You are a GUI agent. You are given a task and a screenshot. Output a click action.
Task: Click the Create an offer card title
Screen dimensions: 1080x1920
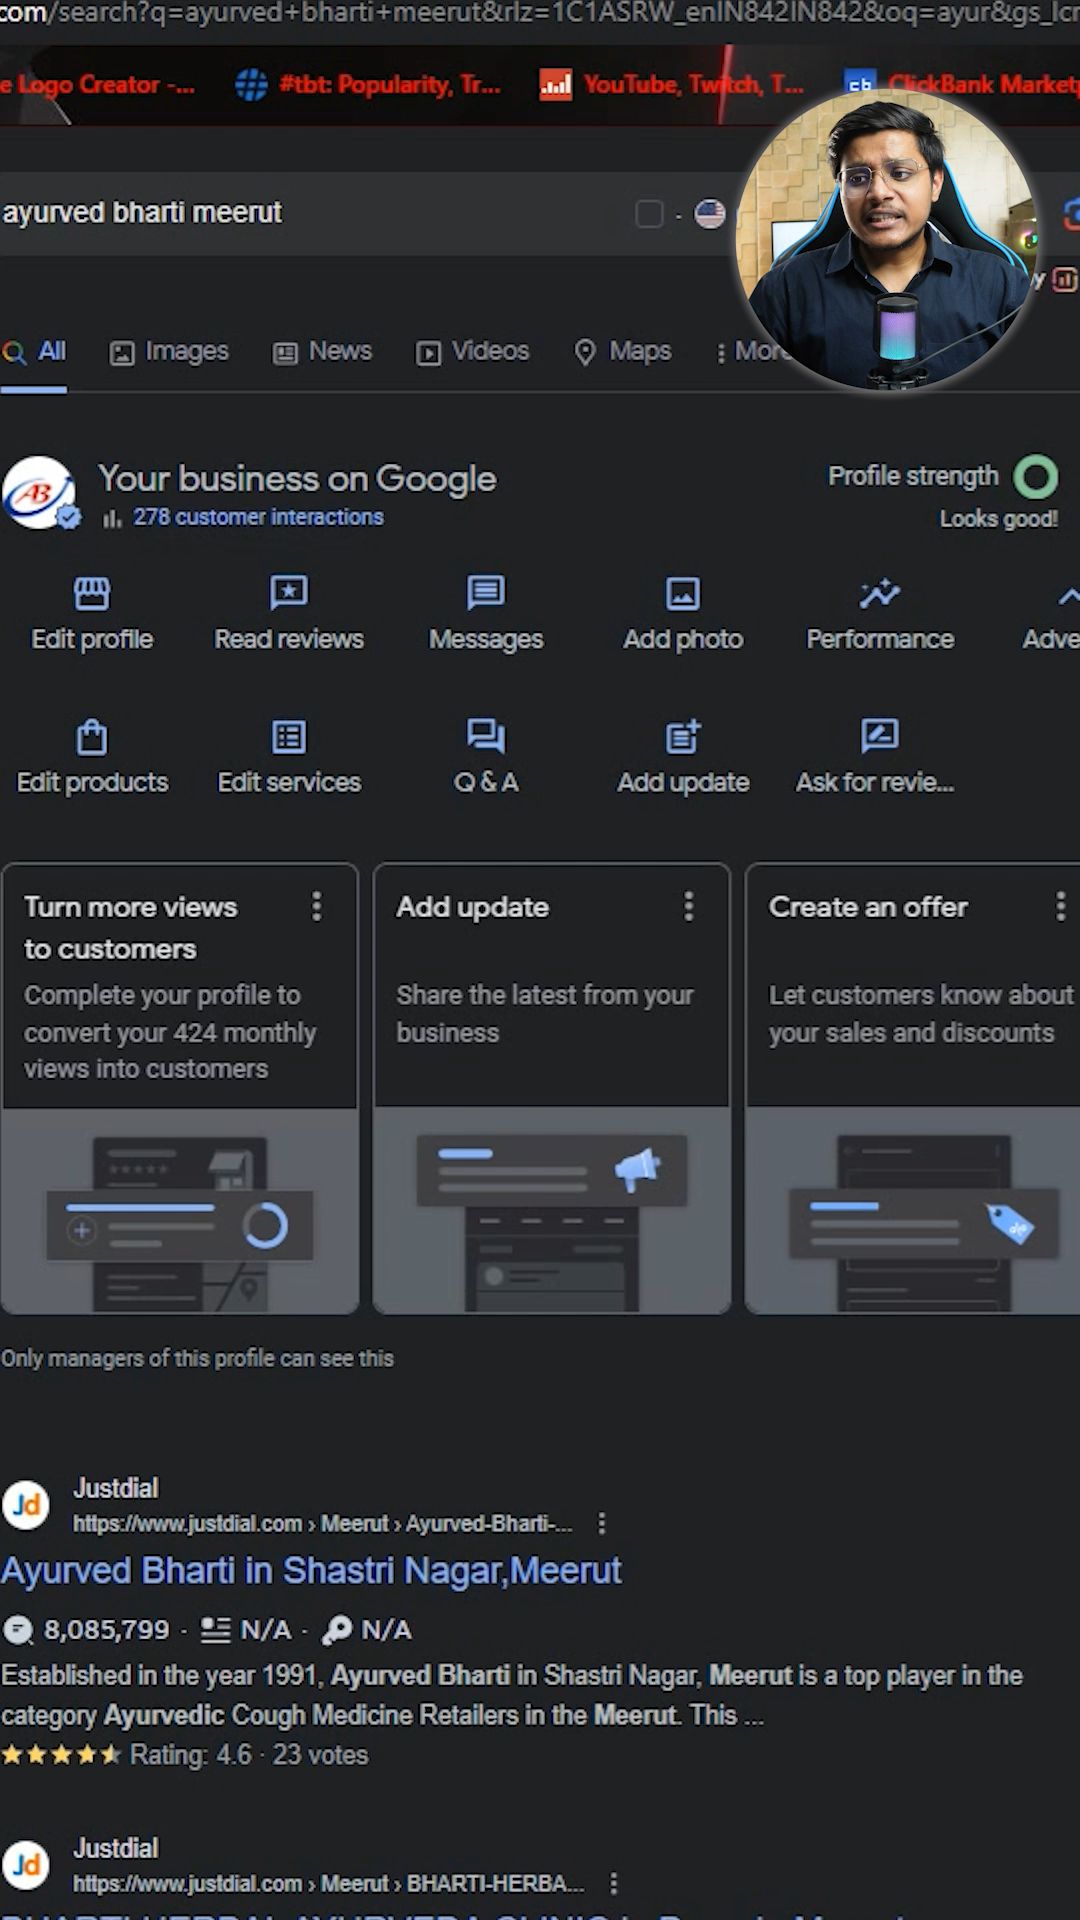click(868, 907)
